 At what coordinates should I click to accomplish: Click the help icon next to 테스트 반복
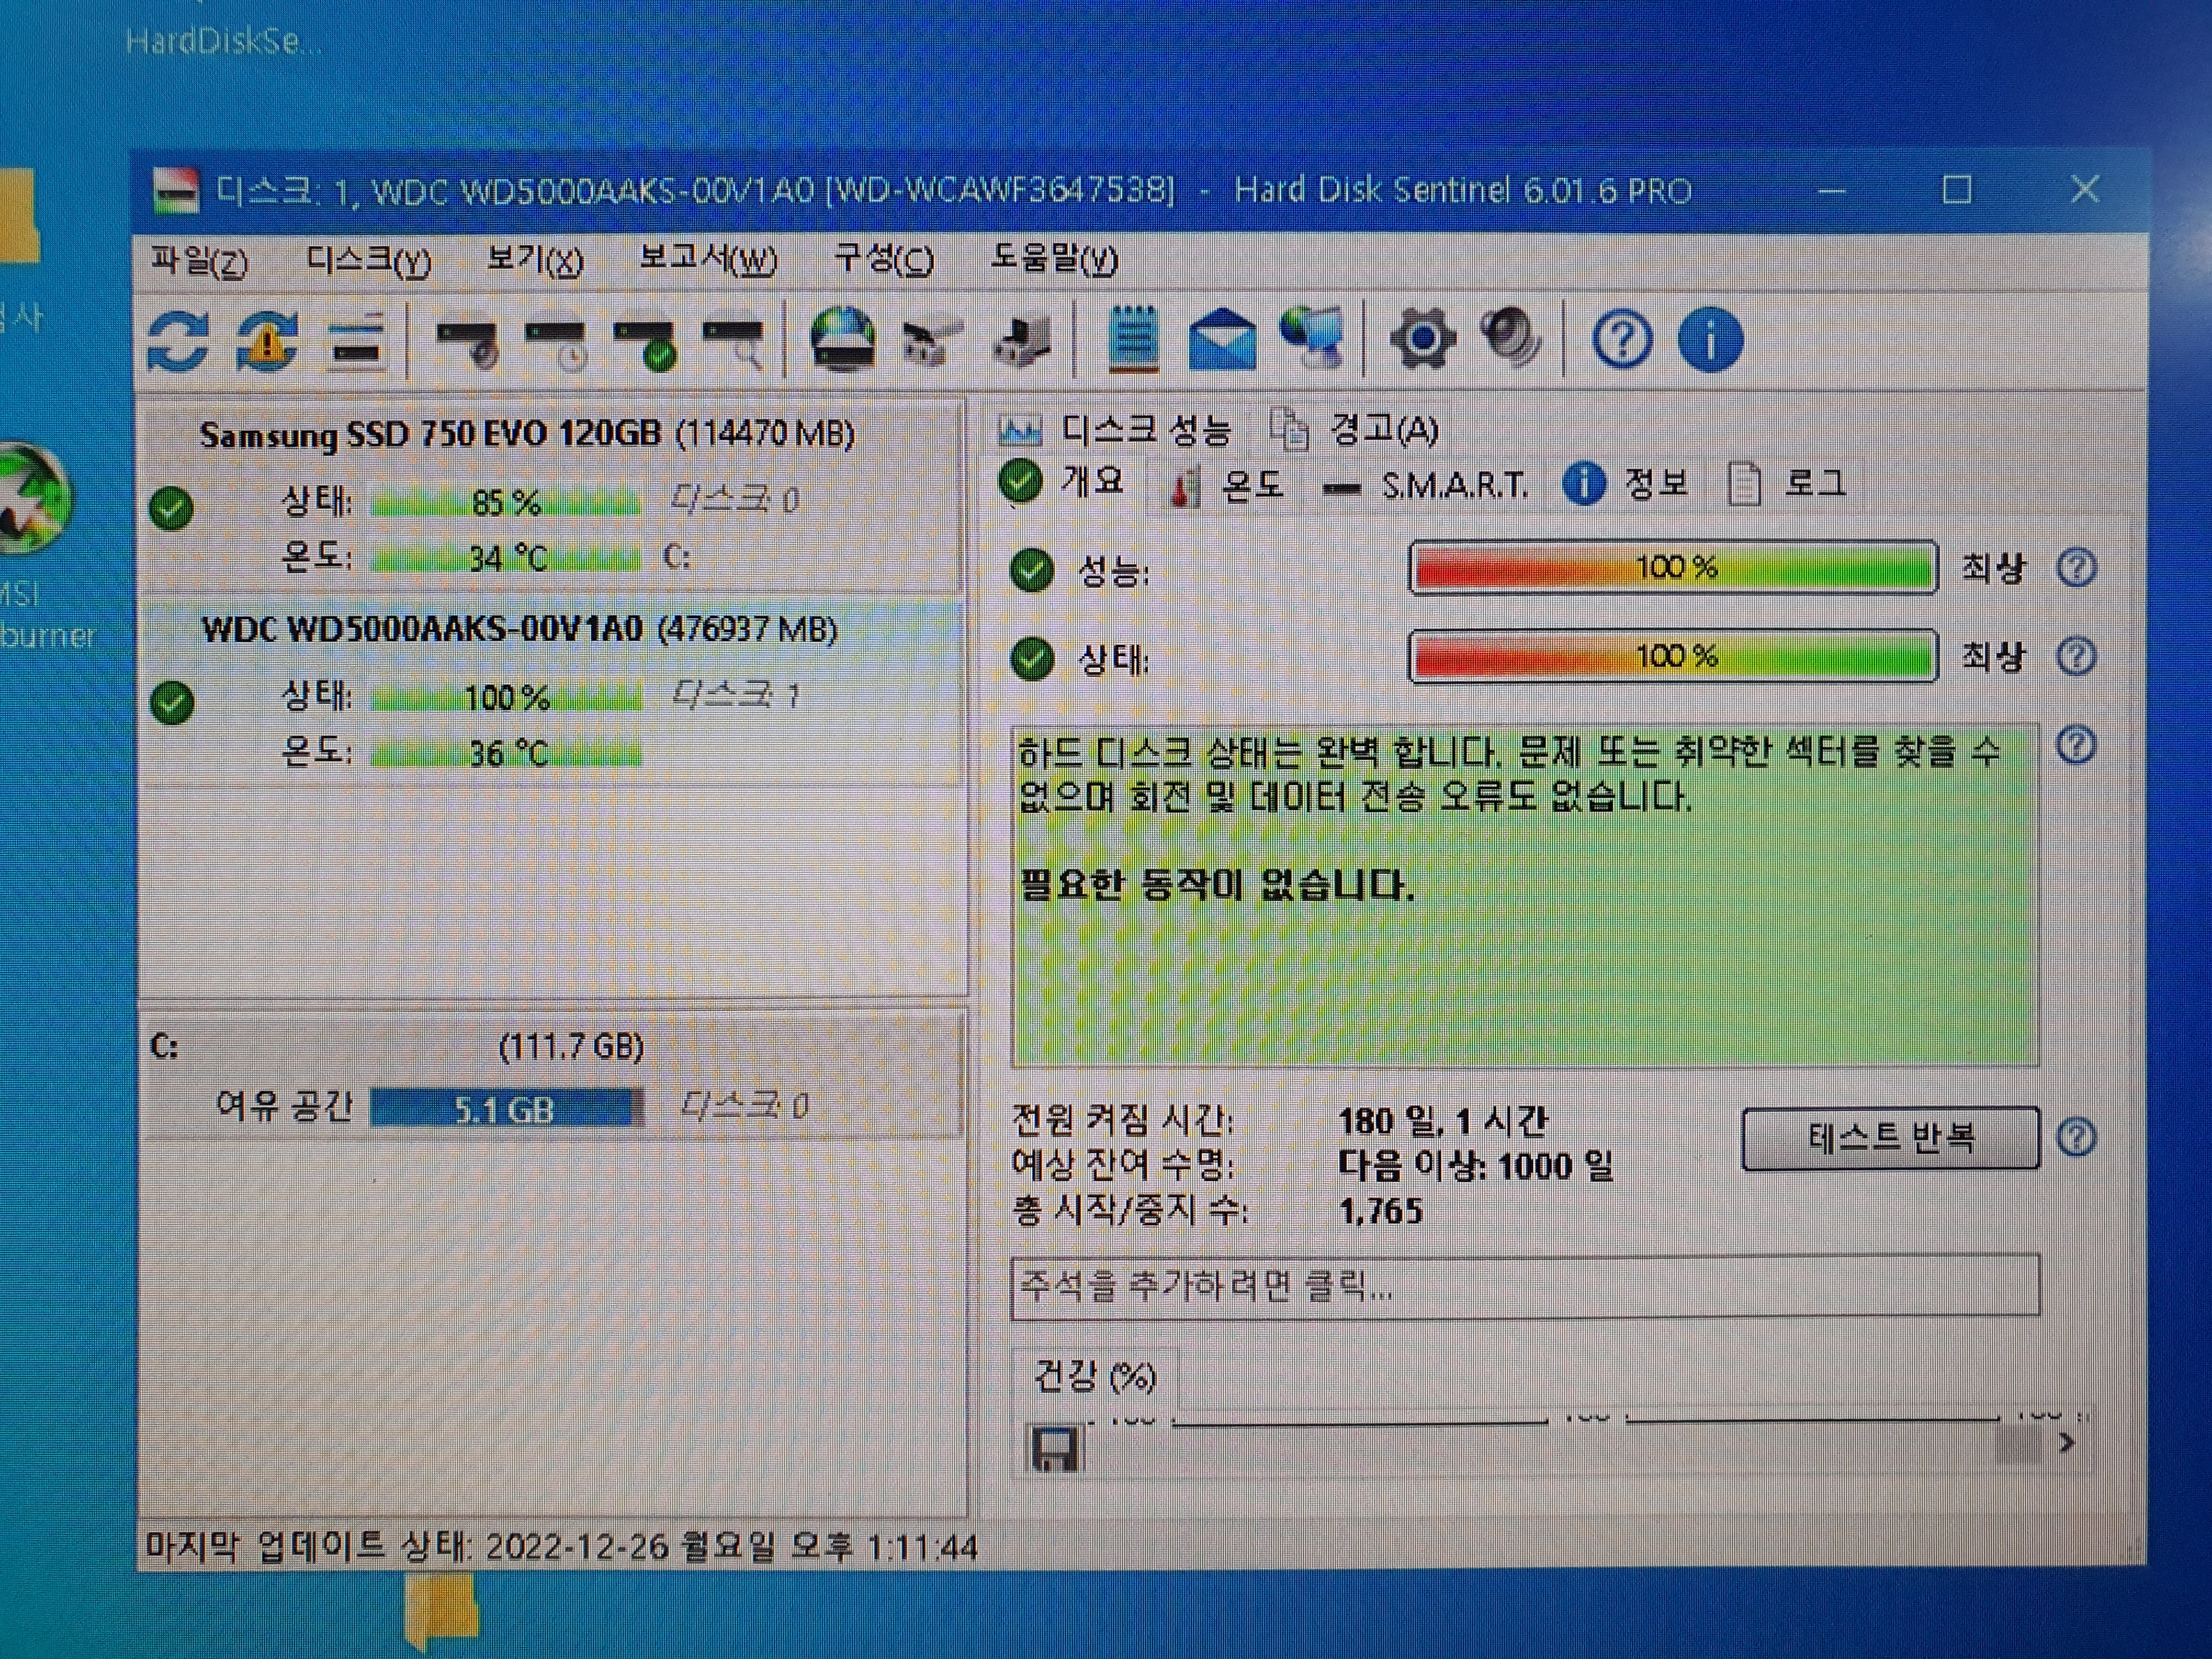click(x=2076, y=1138)
